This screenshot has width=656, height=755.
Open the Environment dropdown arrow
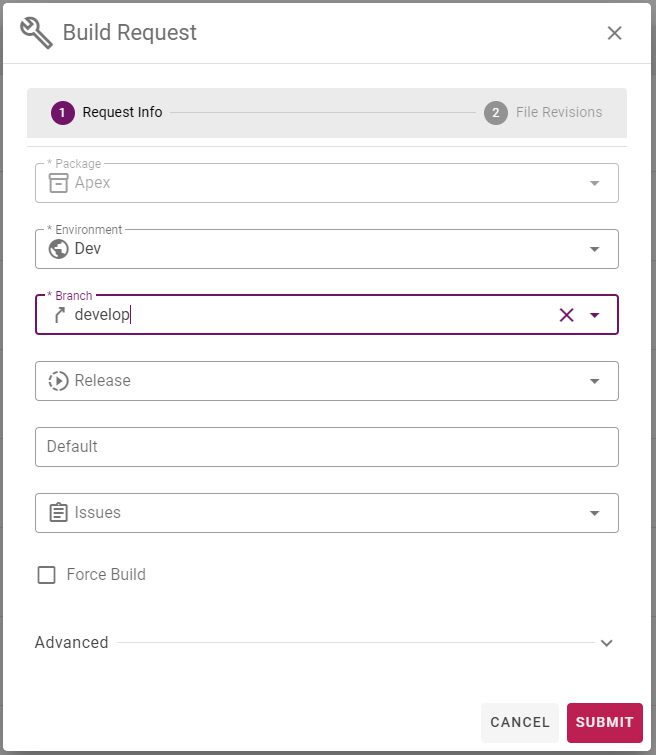click(595, 249)
